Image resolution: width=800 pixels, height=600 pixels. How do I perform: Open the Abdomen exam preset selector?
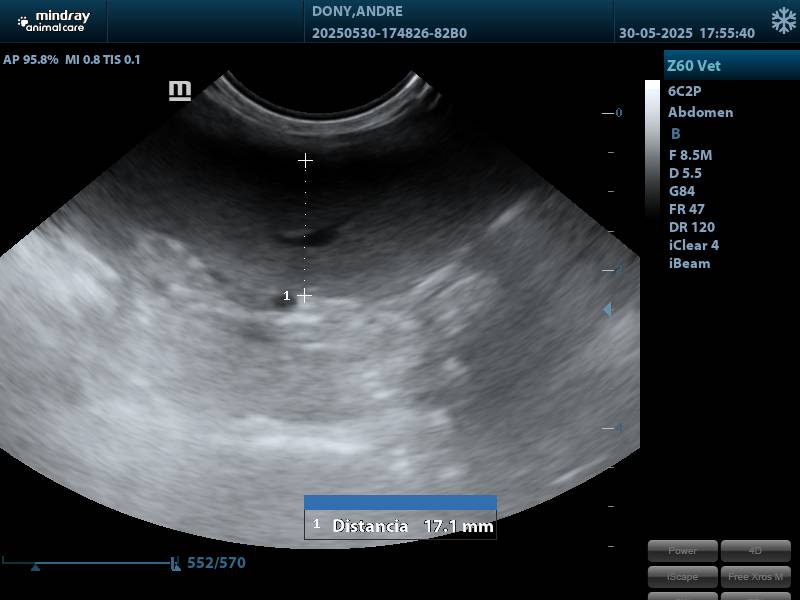click(x=700, y=112)
